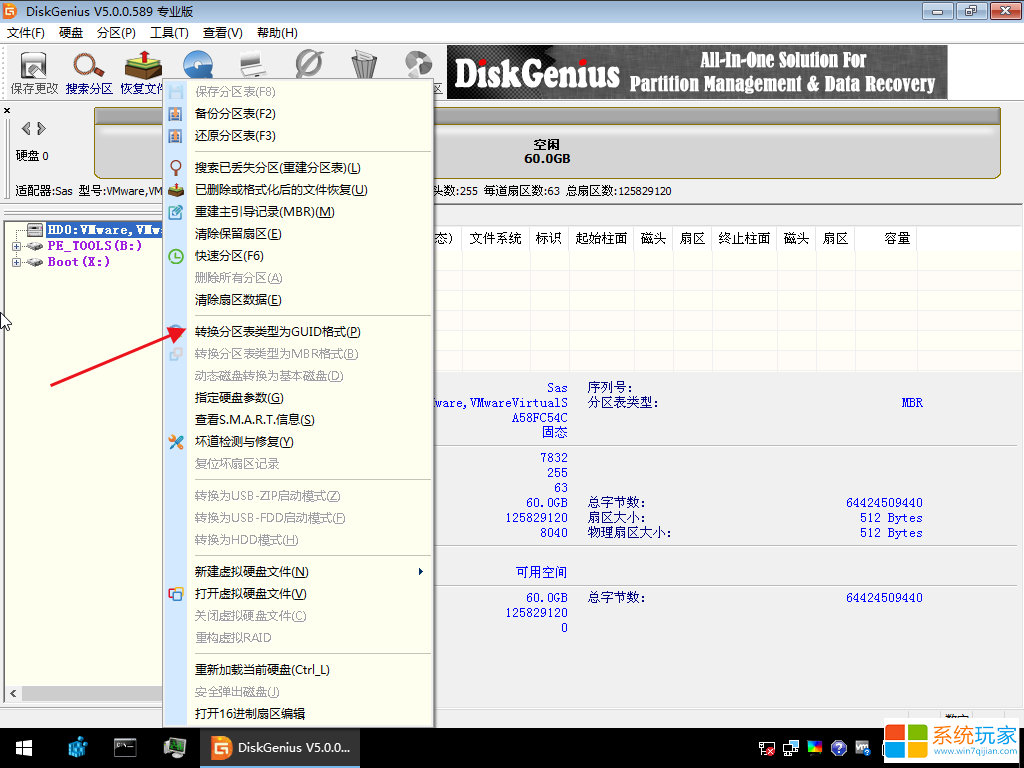
Task: Click the 起始柱面 column header
Action: [601, 239]
